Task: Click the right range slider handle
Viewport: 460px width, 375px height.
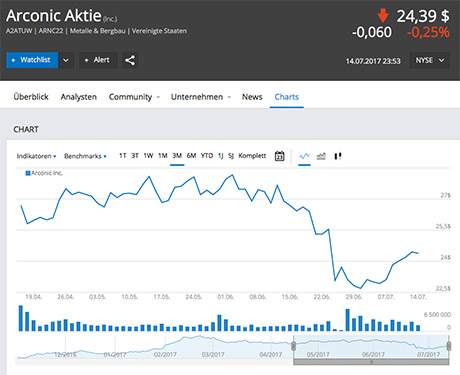Action: pos(449,346)
